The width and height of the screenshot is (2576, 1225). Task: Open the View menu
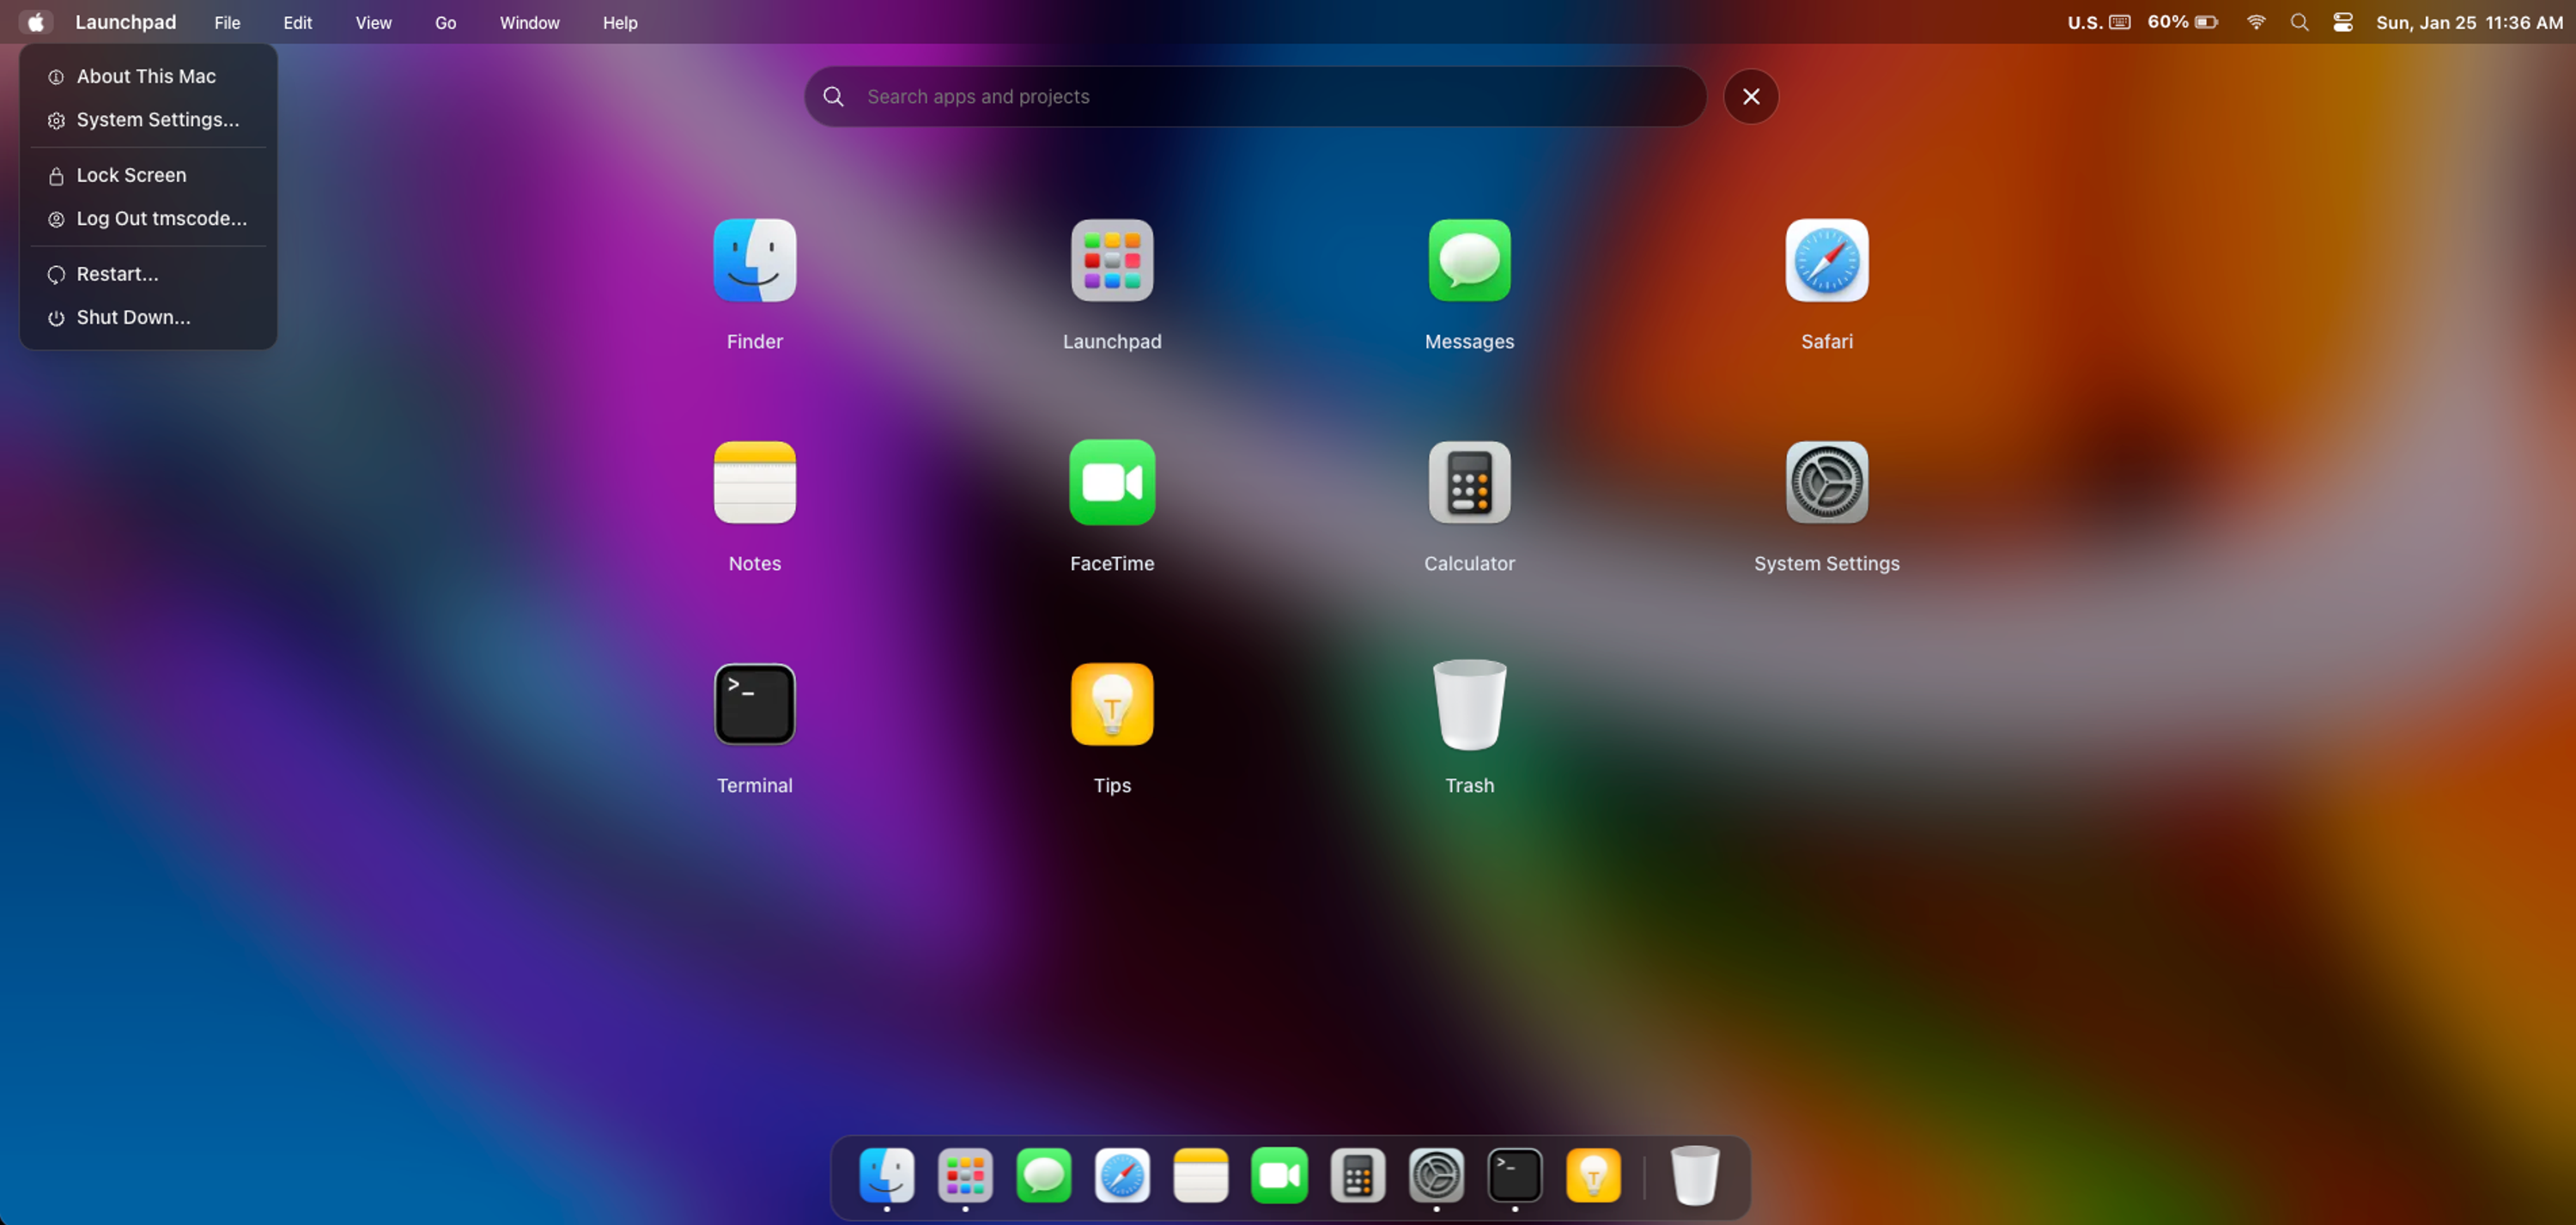click(373, 22)
